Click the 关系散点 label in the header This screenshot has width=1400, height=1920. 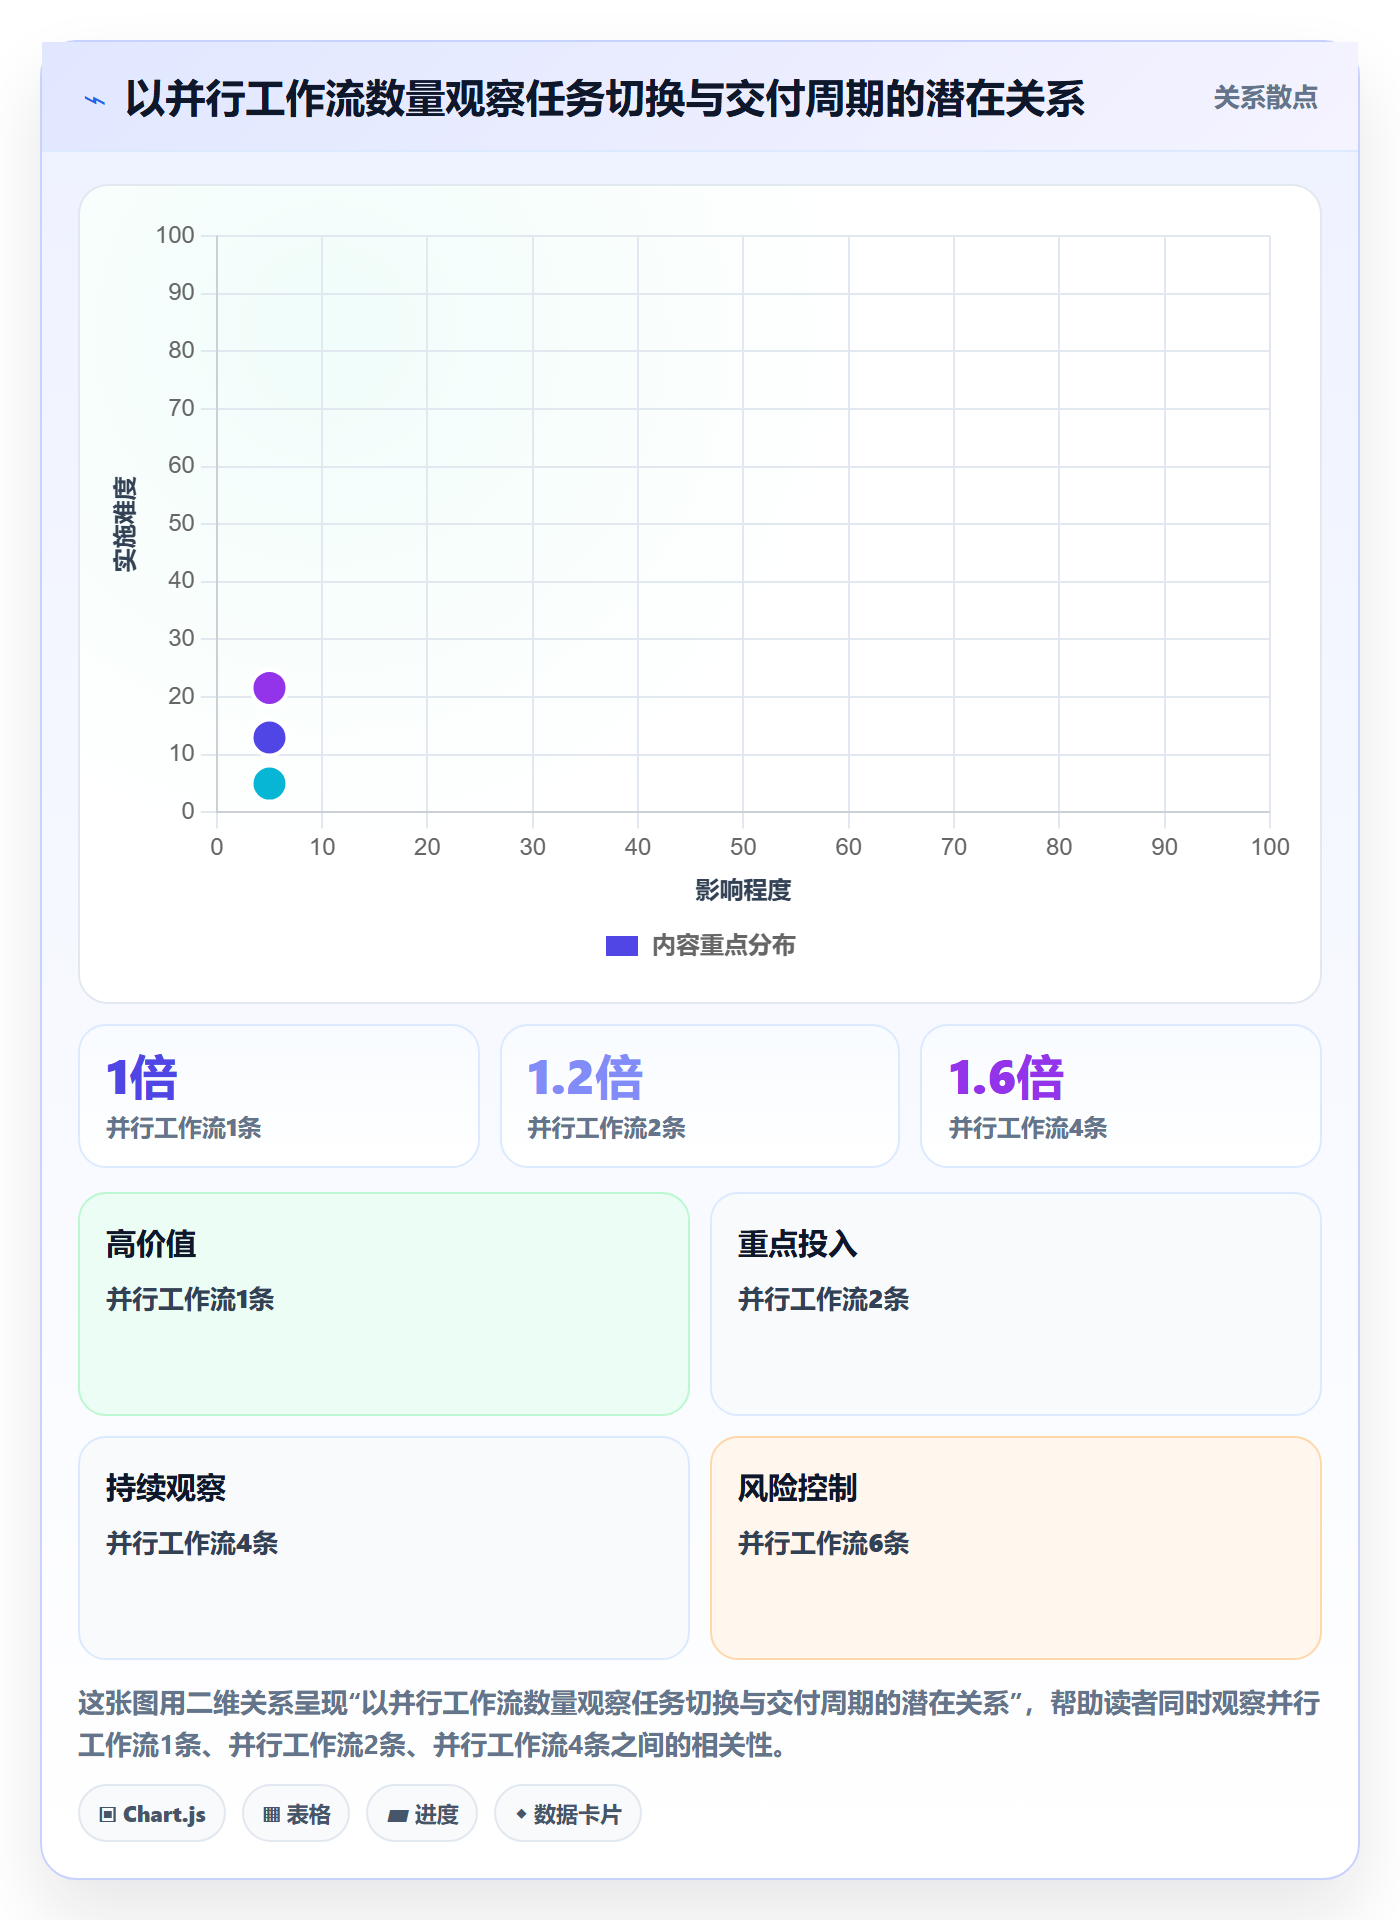(x=1265, y=98)
